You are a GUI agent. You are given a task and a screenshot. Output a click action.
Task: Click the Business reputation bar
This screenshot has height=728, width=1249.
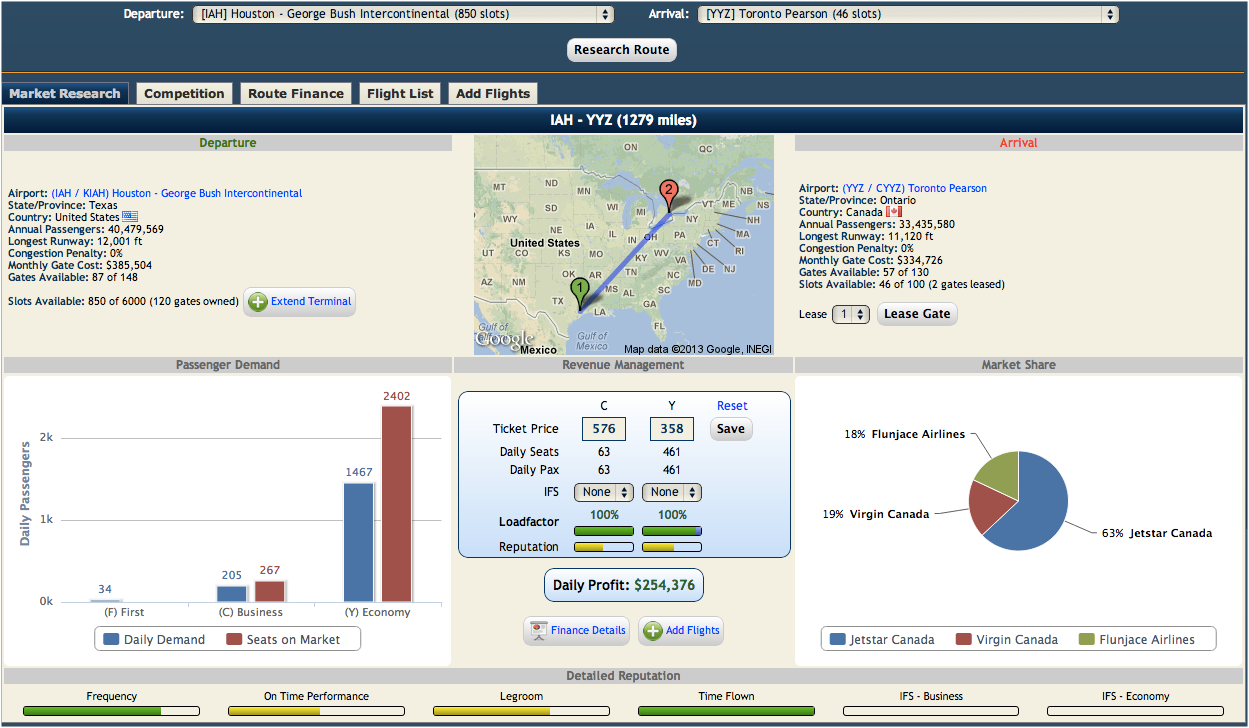604,547
